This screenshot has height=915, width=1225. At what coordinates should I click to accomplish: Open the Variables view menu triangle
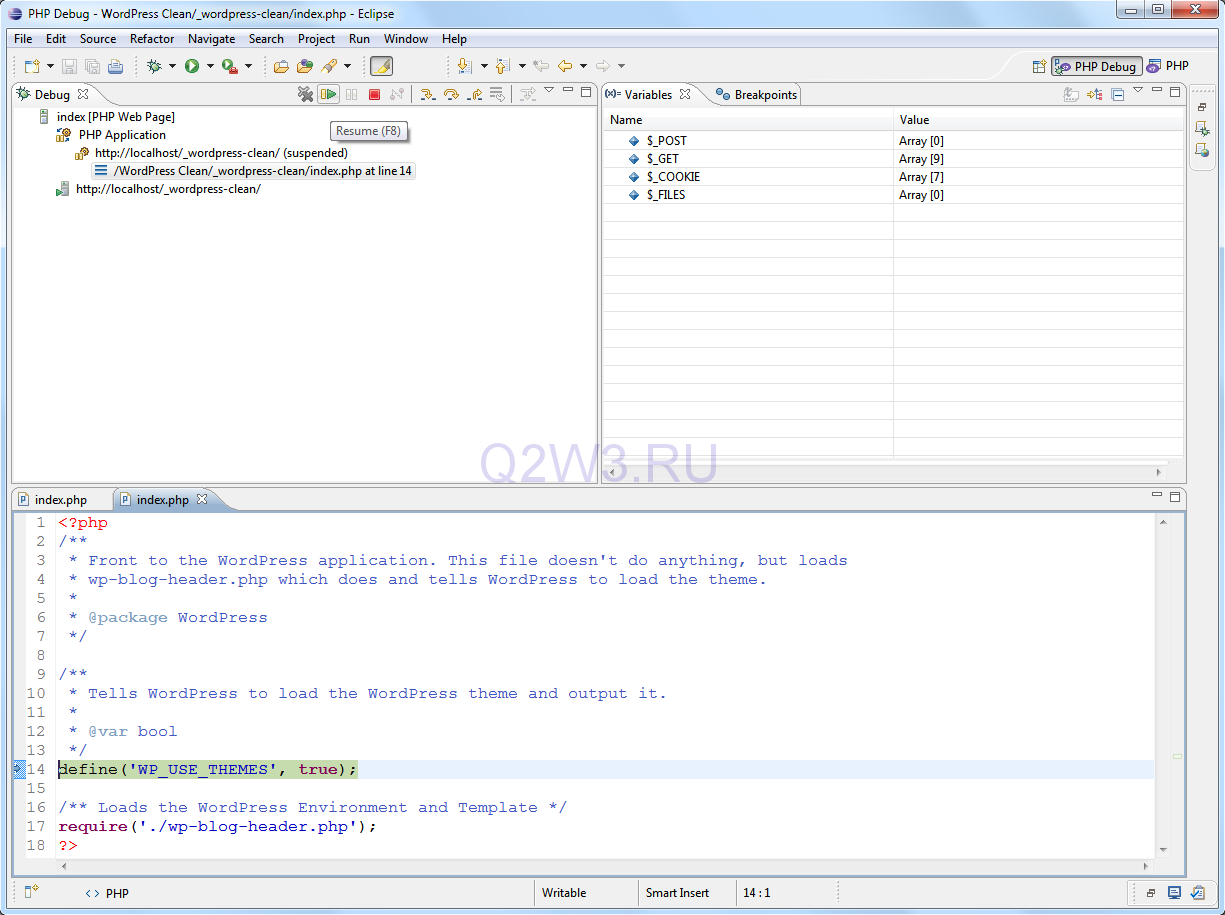[x=1138, y=91]
